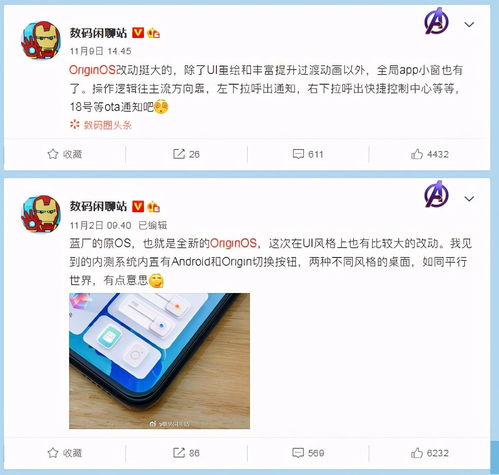Open the red OriginOS link in second post
499x475 pixels.
click(233, 243)
